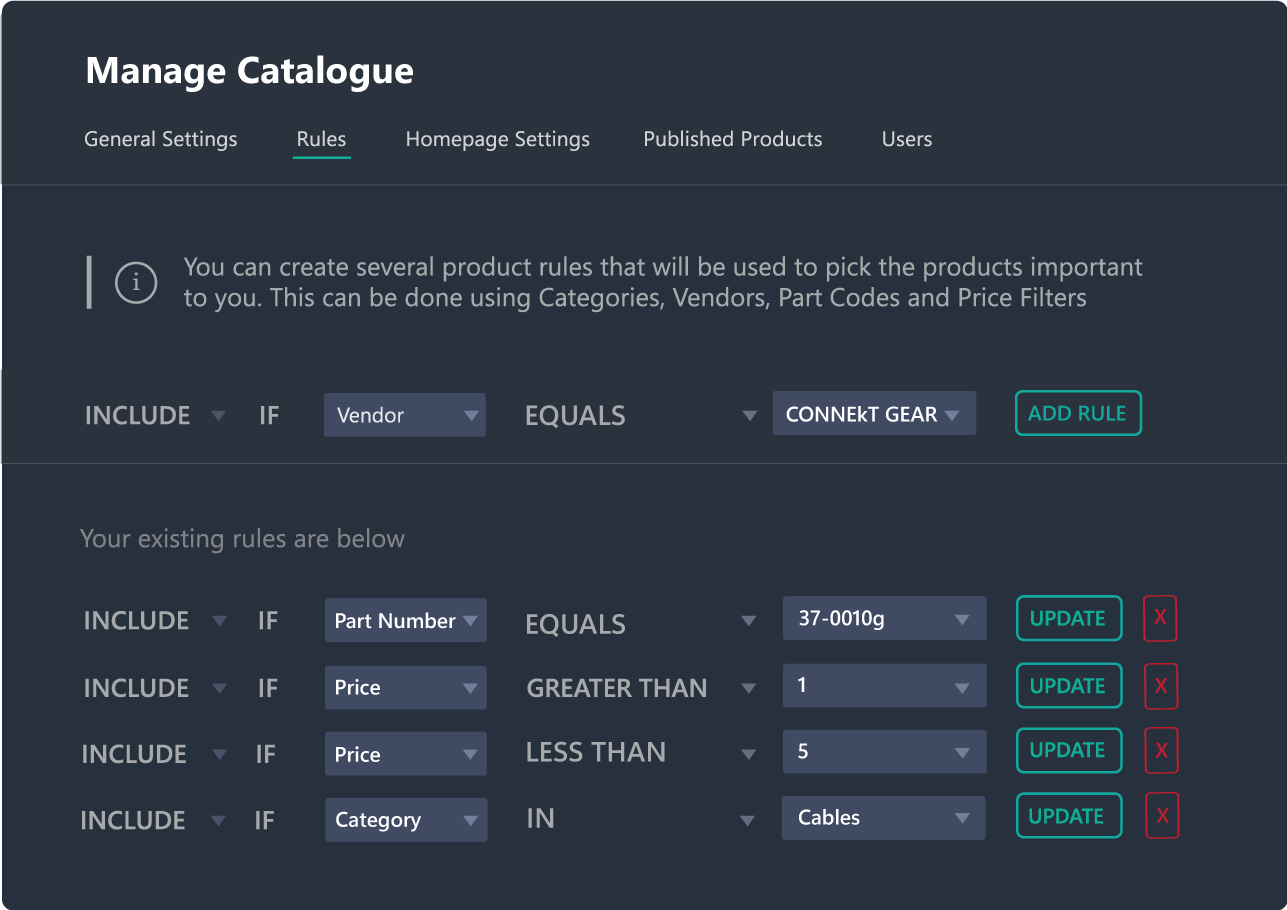Click the info icon beside the rules description

136,284
